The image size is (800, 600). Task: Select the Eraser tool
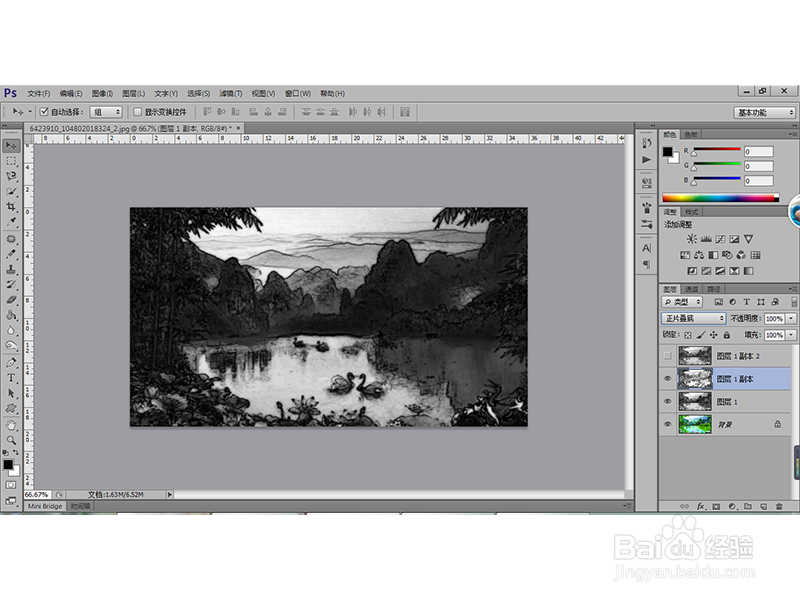(11, 300)
